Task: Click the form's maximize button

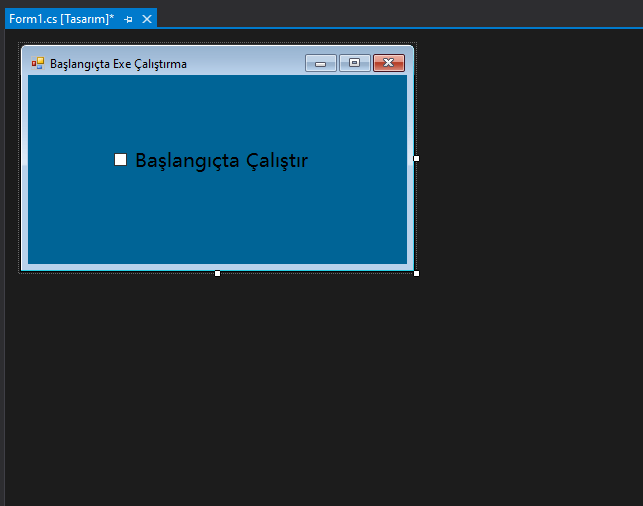Action: pos(355,63)
